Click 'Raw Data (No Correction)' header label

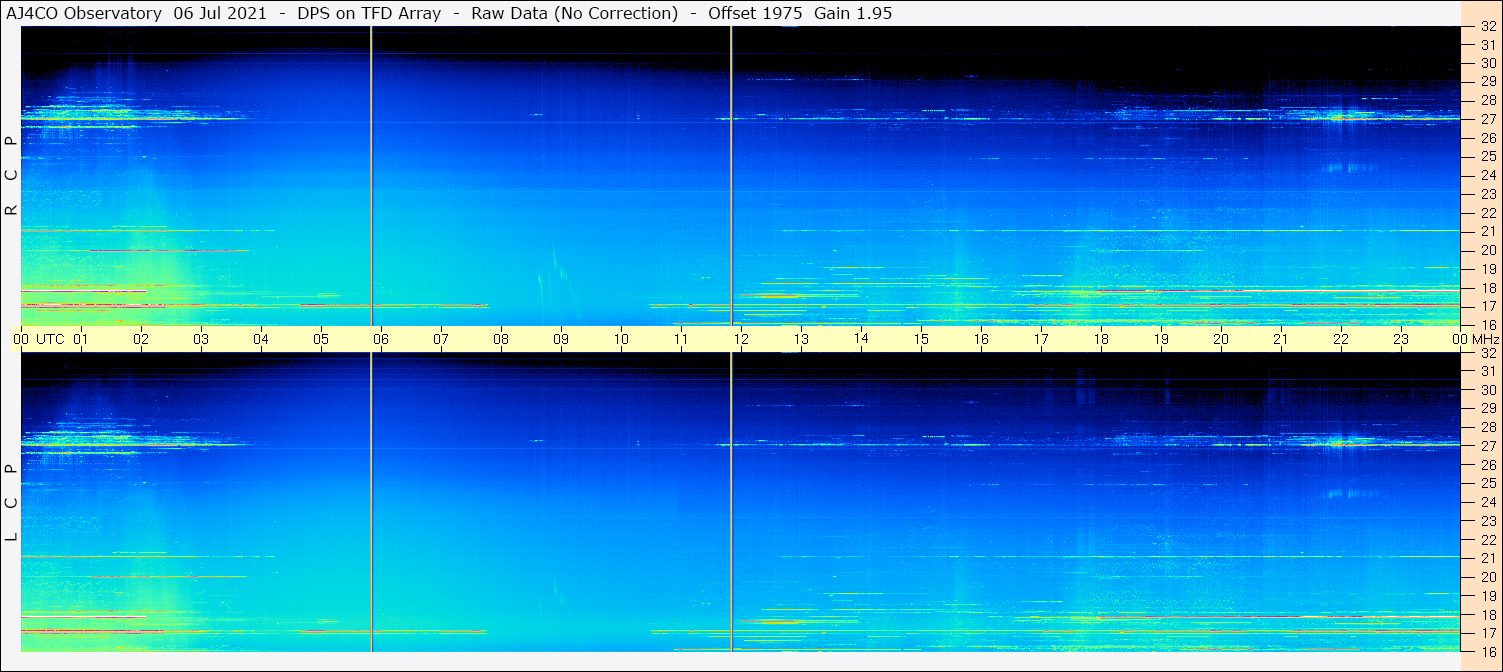coord(575,13)
